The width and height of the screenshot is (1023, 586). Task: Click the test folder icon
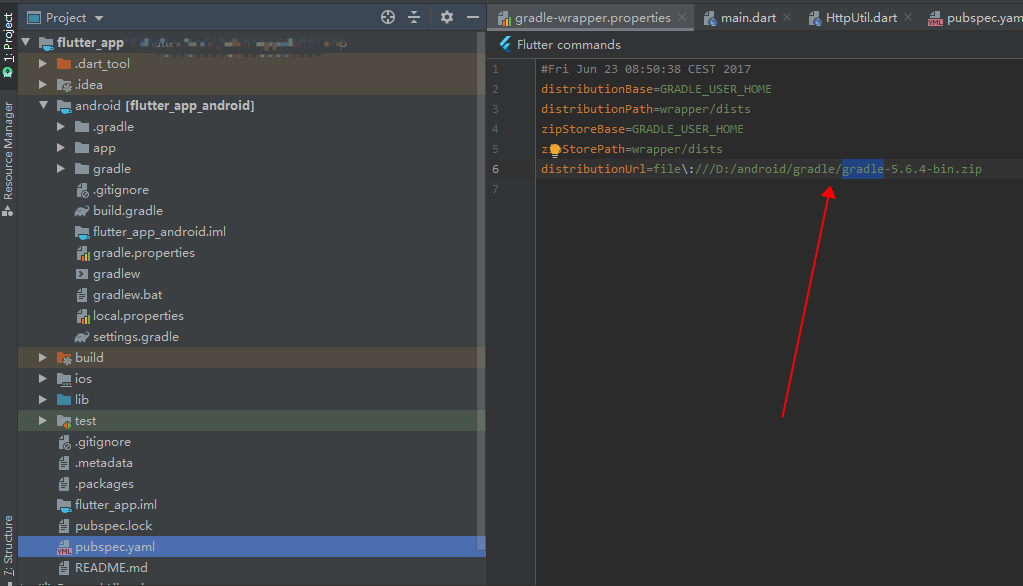[x=64, y=421]
